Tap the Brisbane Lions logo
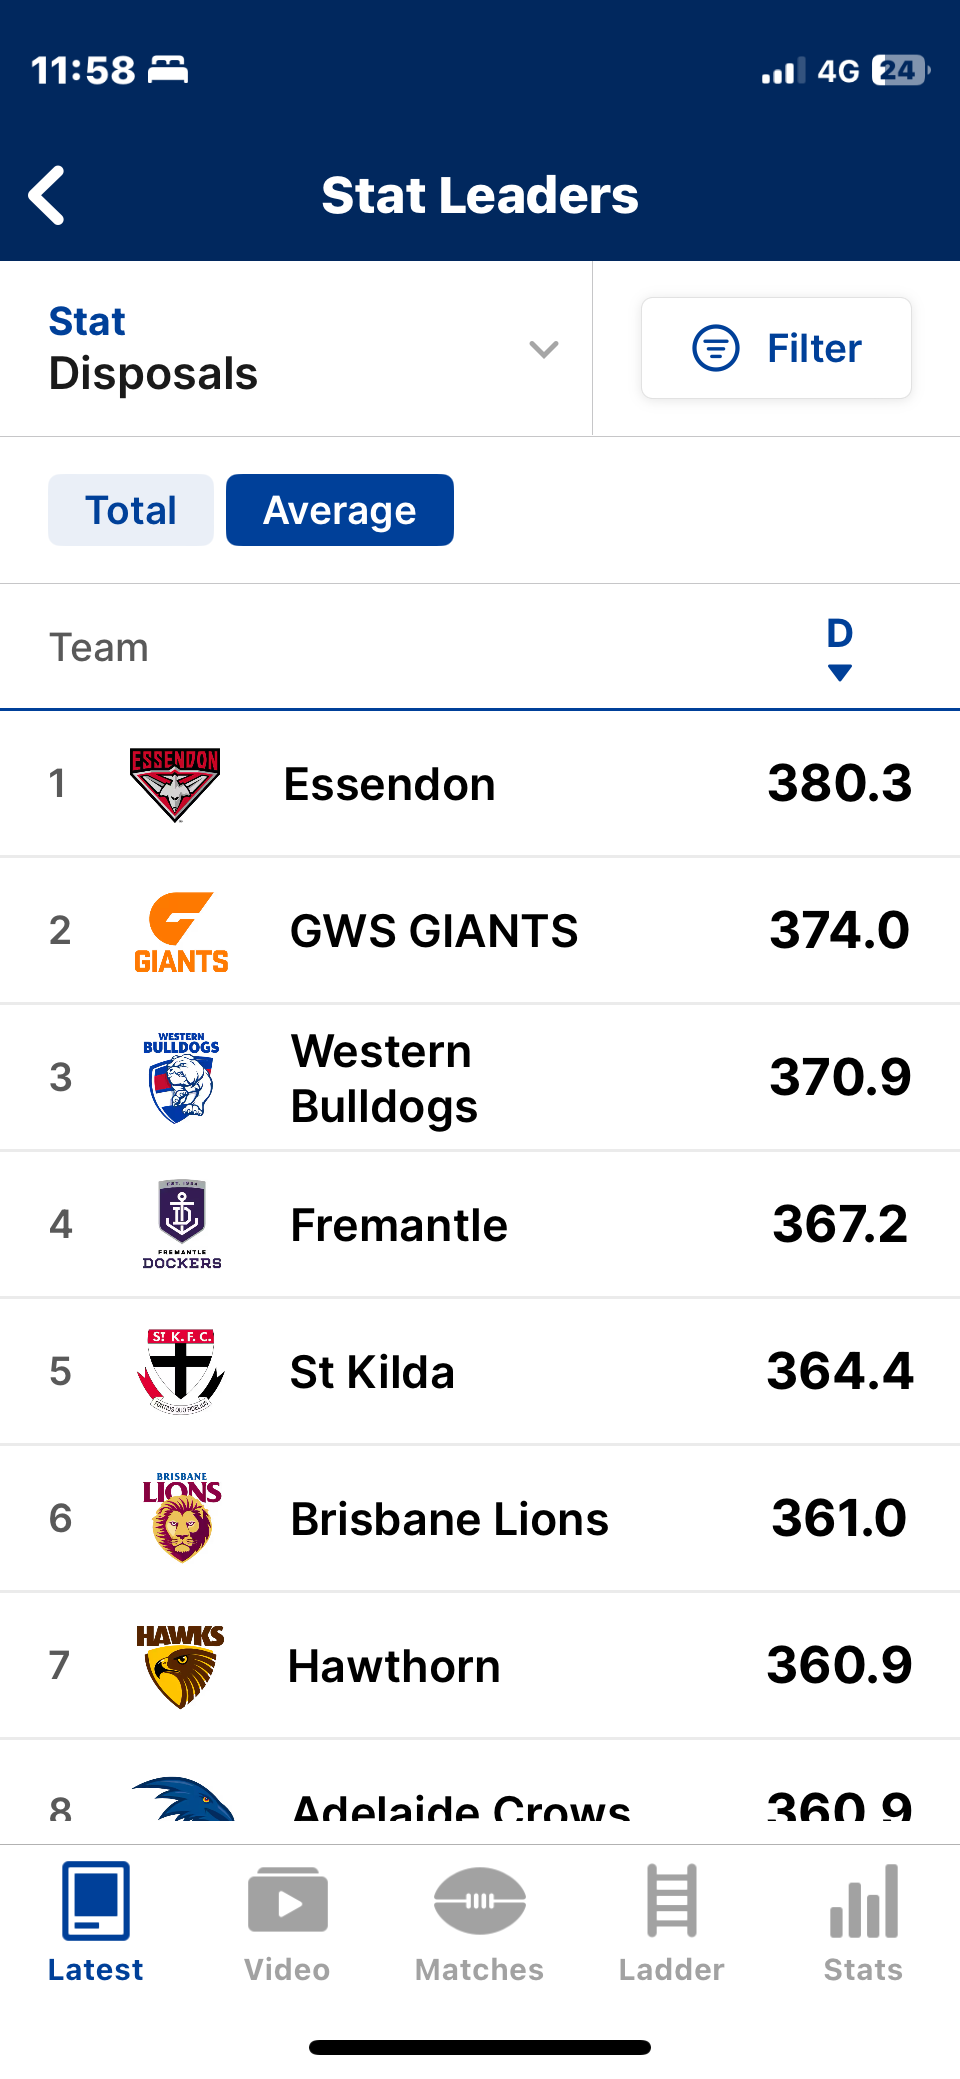Screen dimensions: 960x2079 click(182, 1518)
